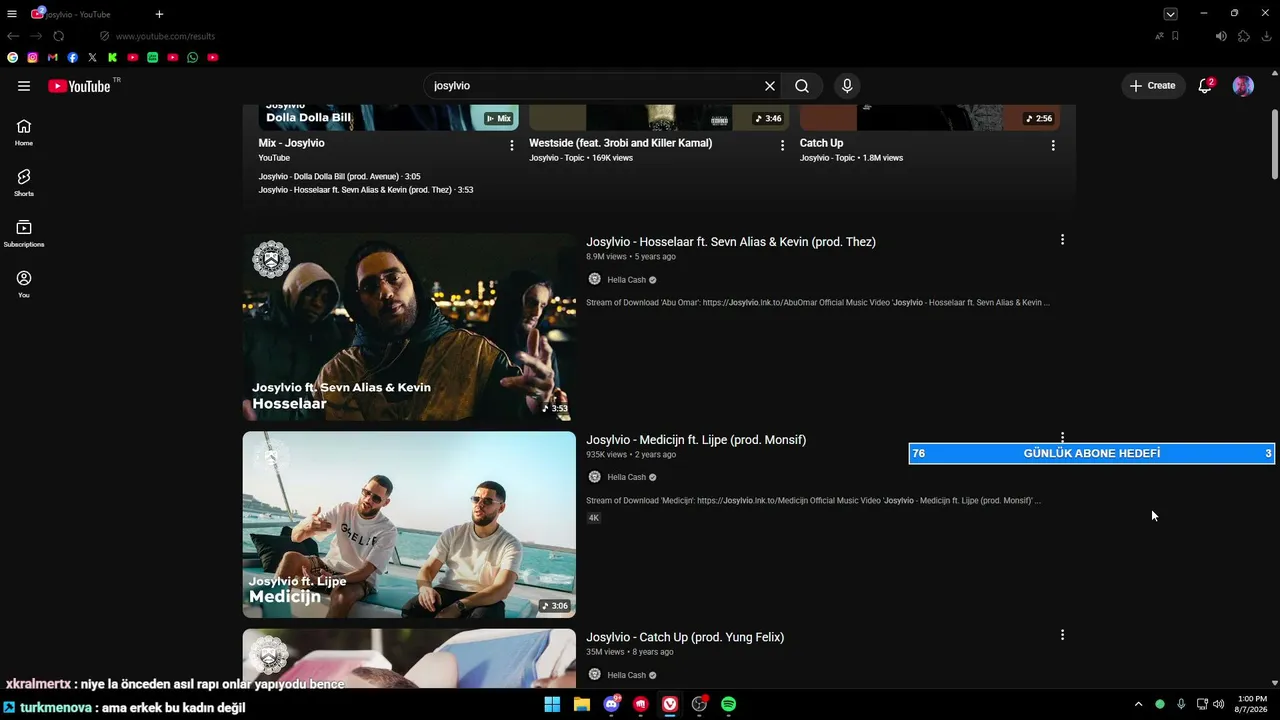The height and width of the screenshot is (720, 1280).
Task: Open the Mix - Josylvio title
Action: [x=291, y=143]
